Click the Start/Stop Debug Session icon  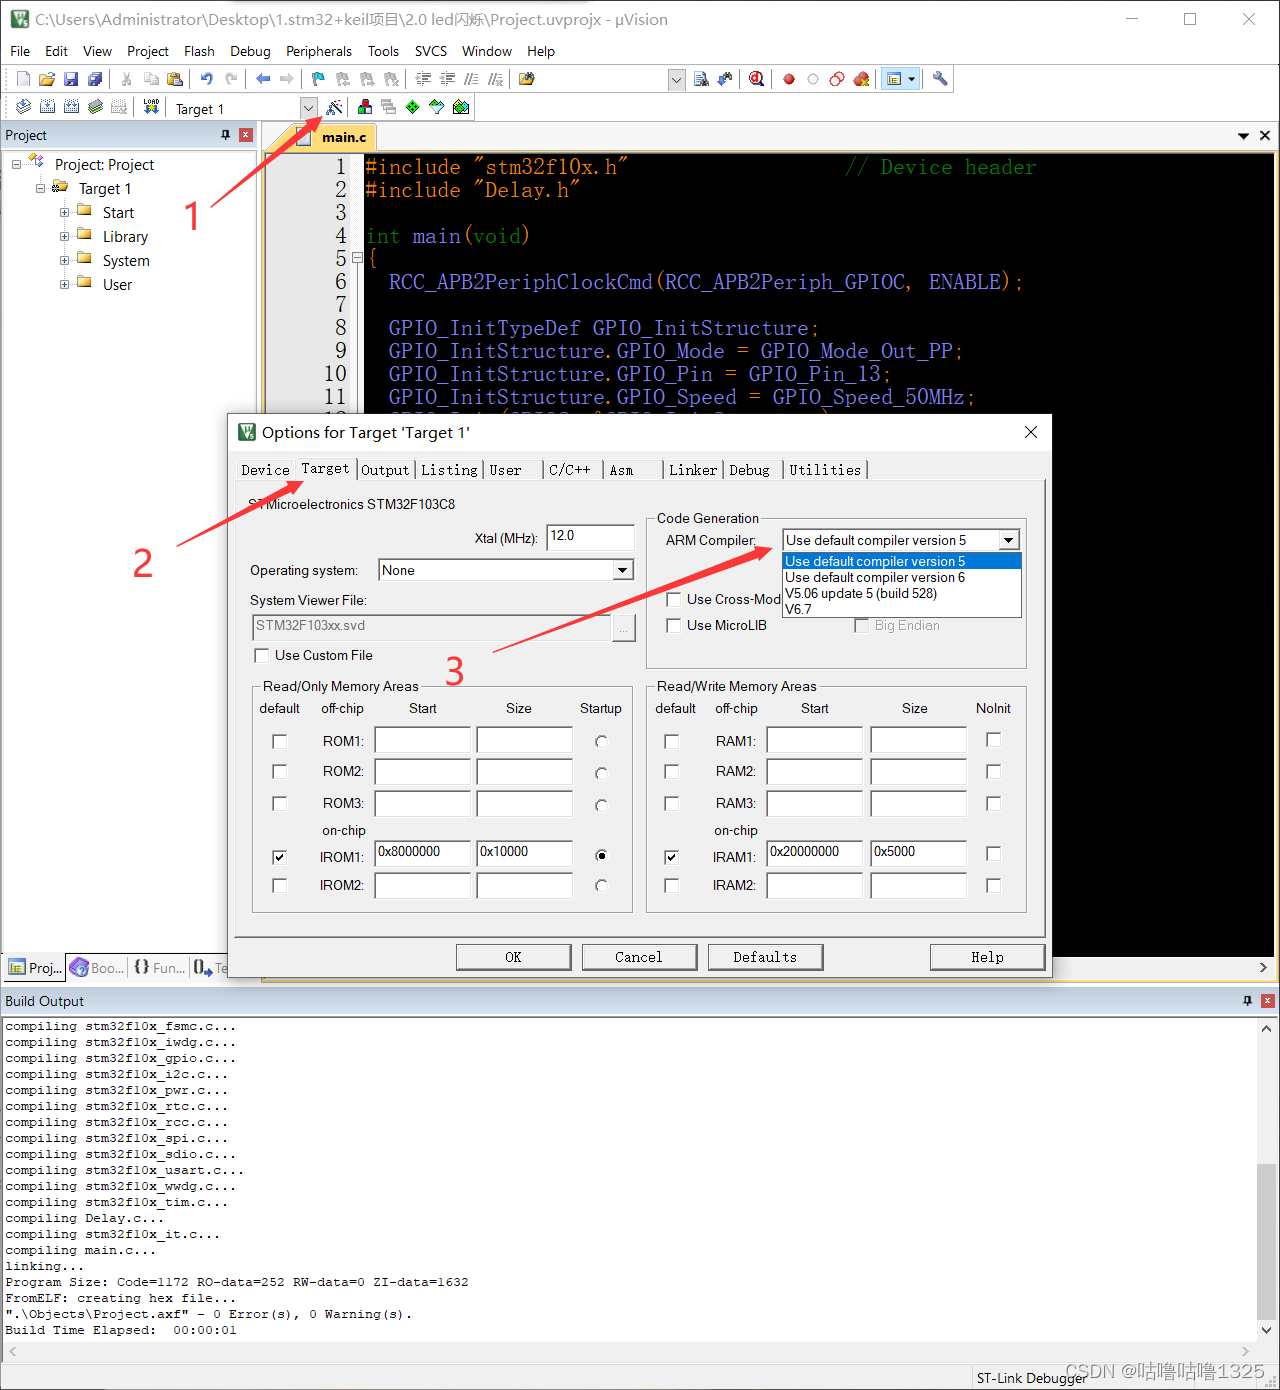pyautogui.click(x=757, y=78)
